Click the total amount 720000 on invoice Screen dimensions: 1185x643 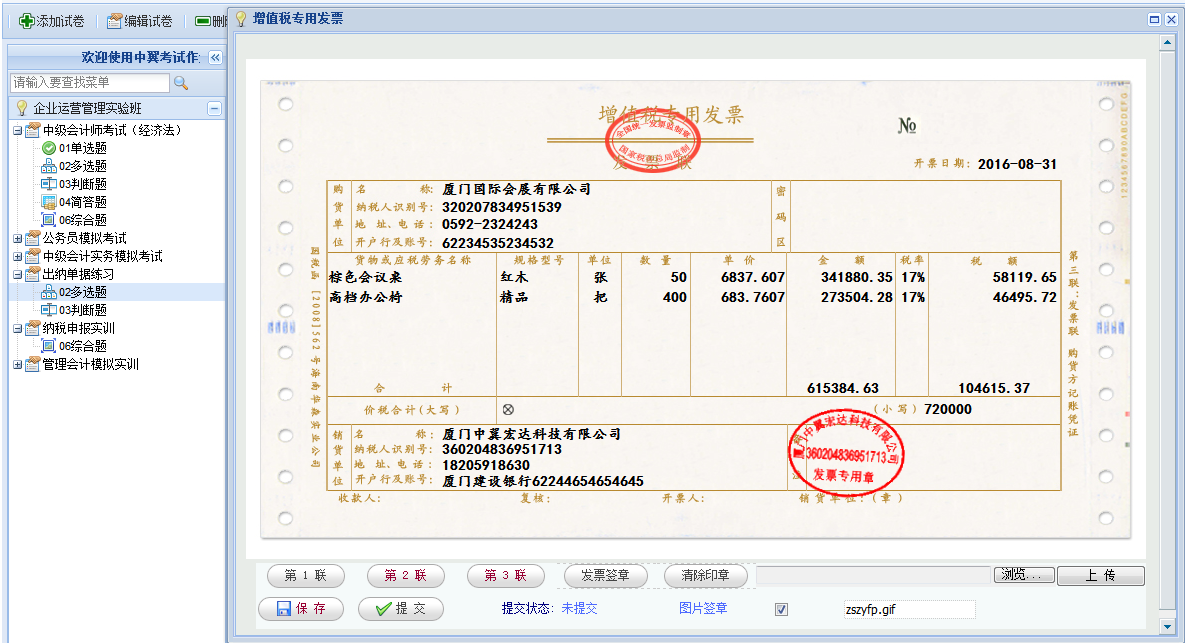(948, 410)
